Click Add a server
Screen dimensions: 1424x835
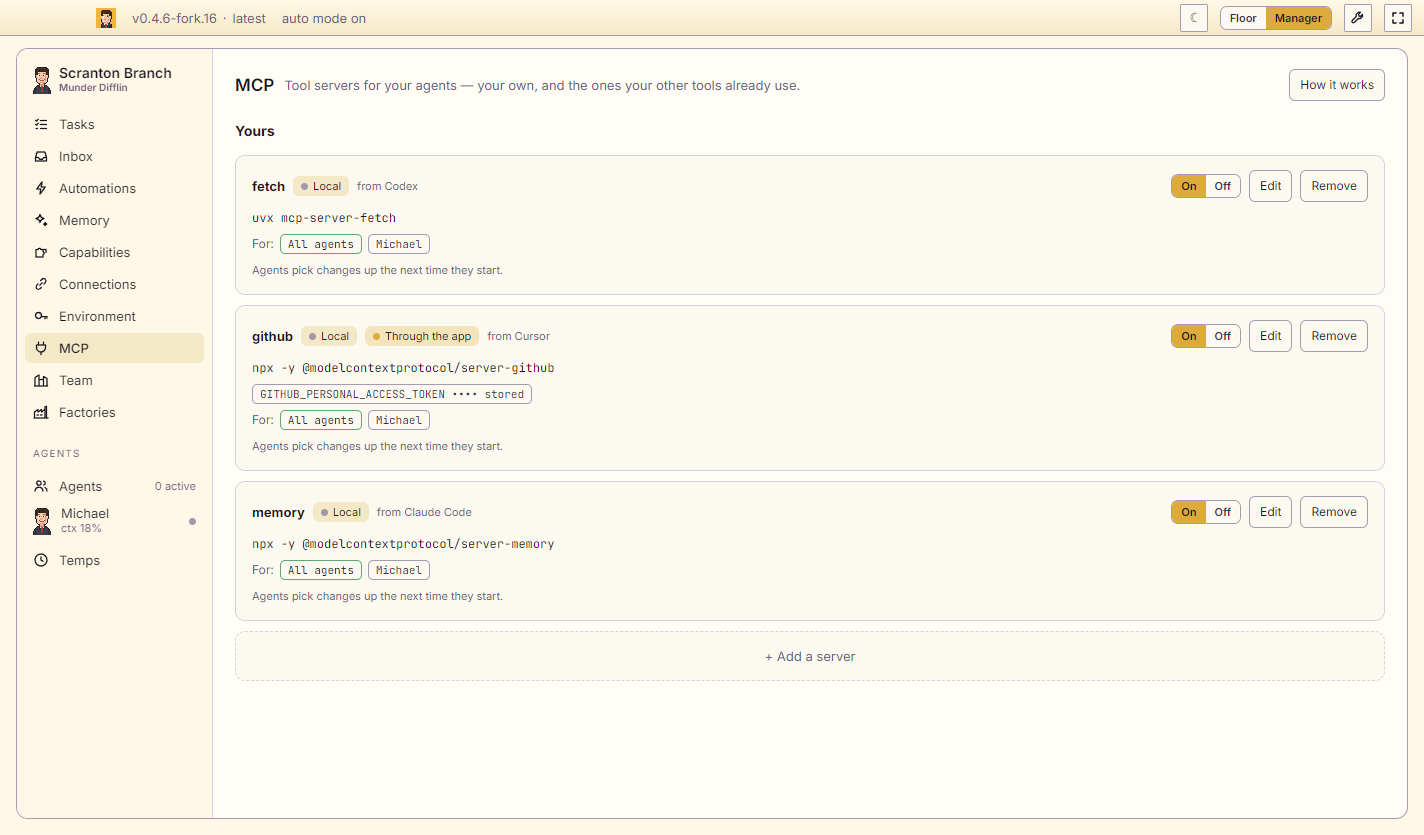[x=810, y=657]
